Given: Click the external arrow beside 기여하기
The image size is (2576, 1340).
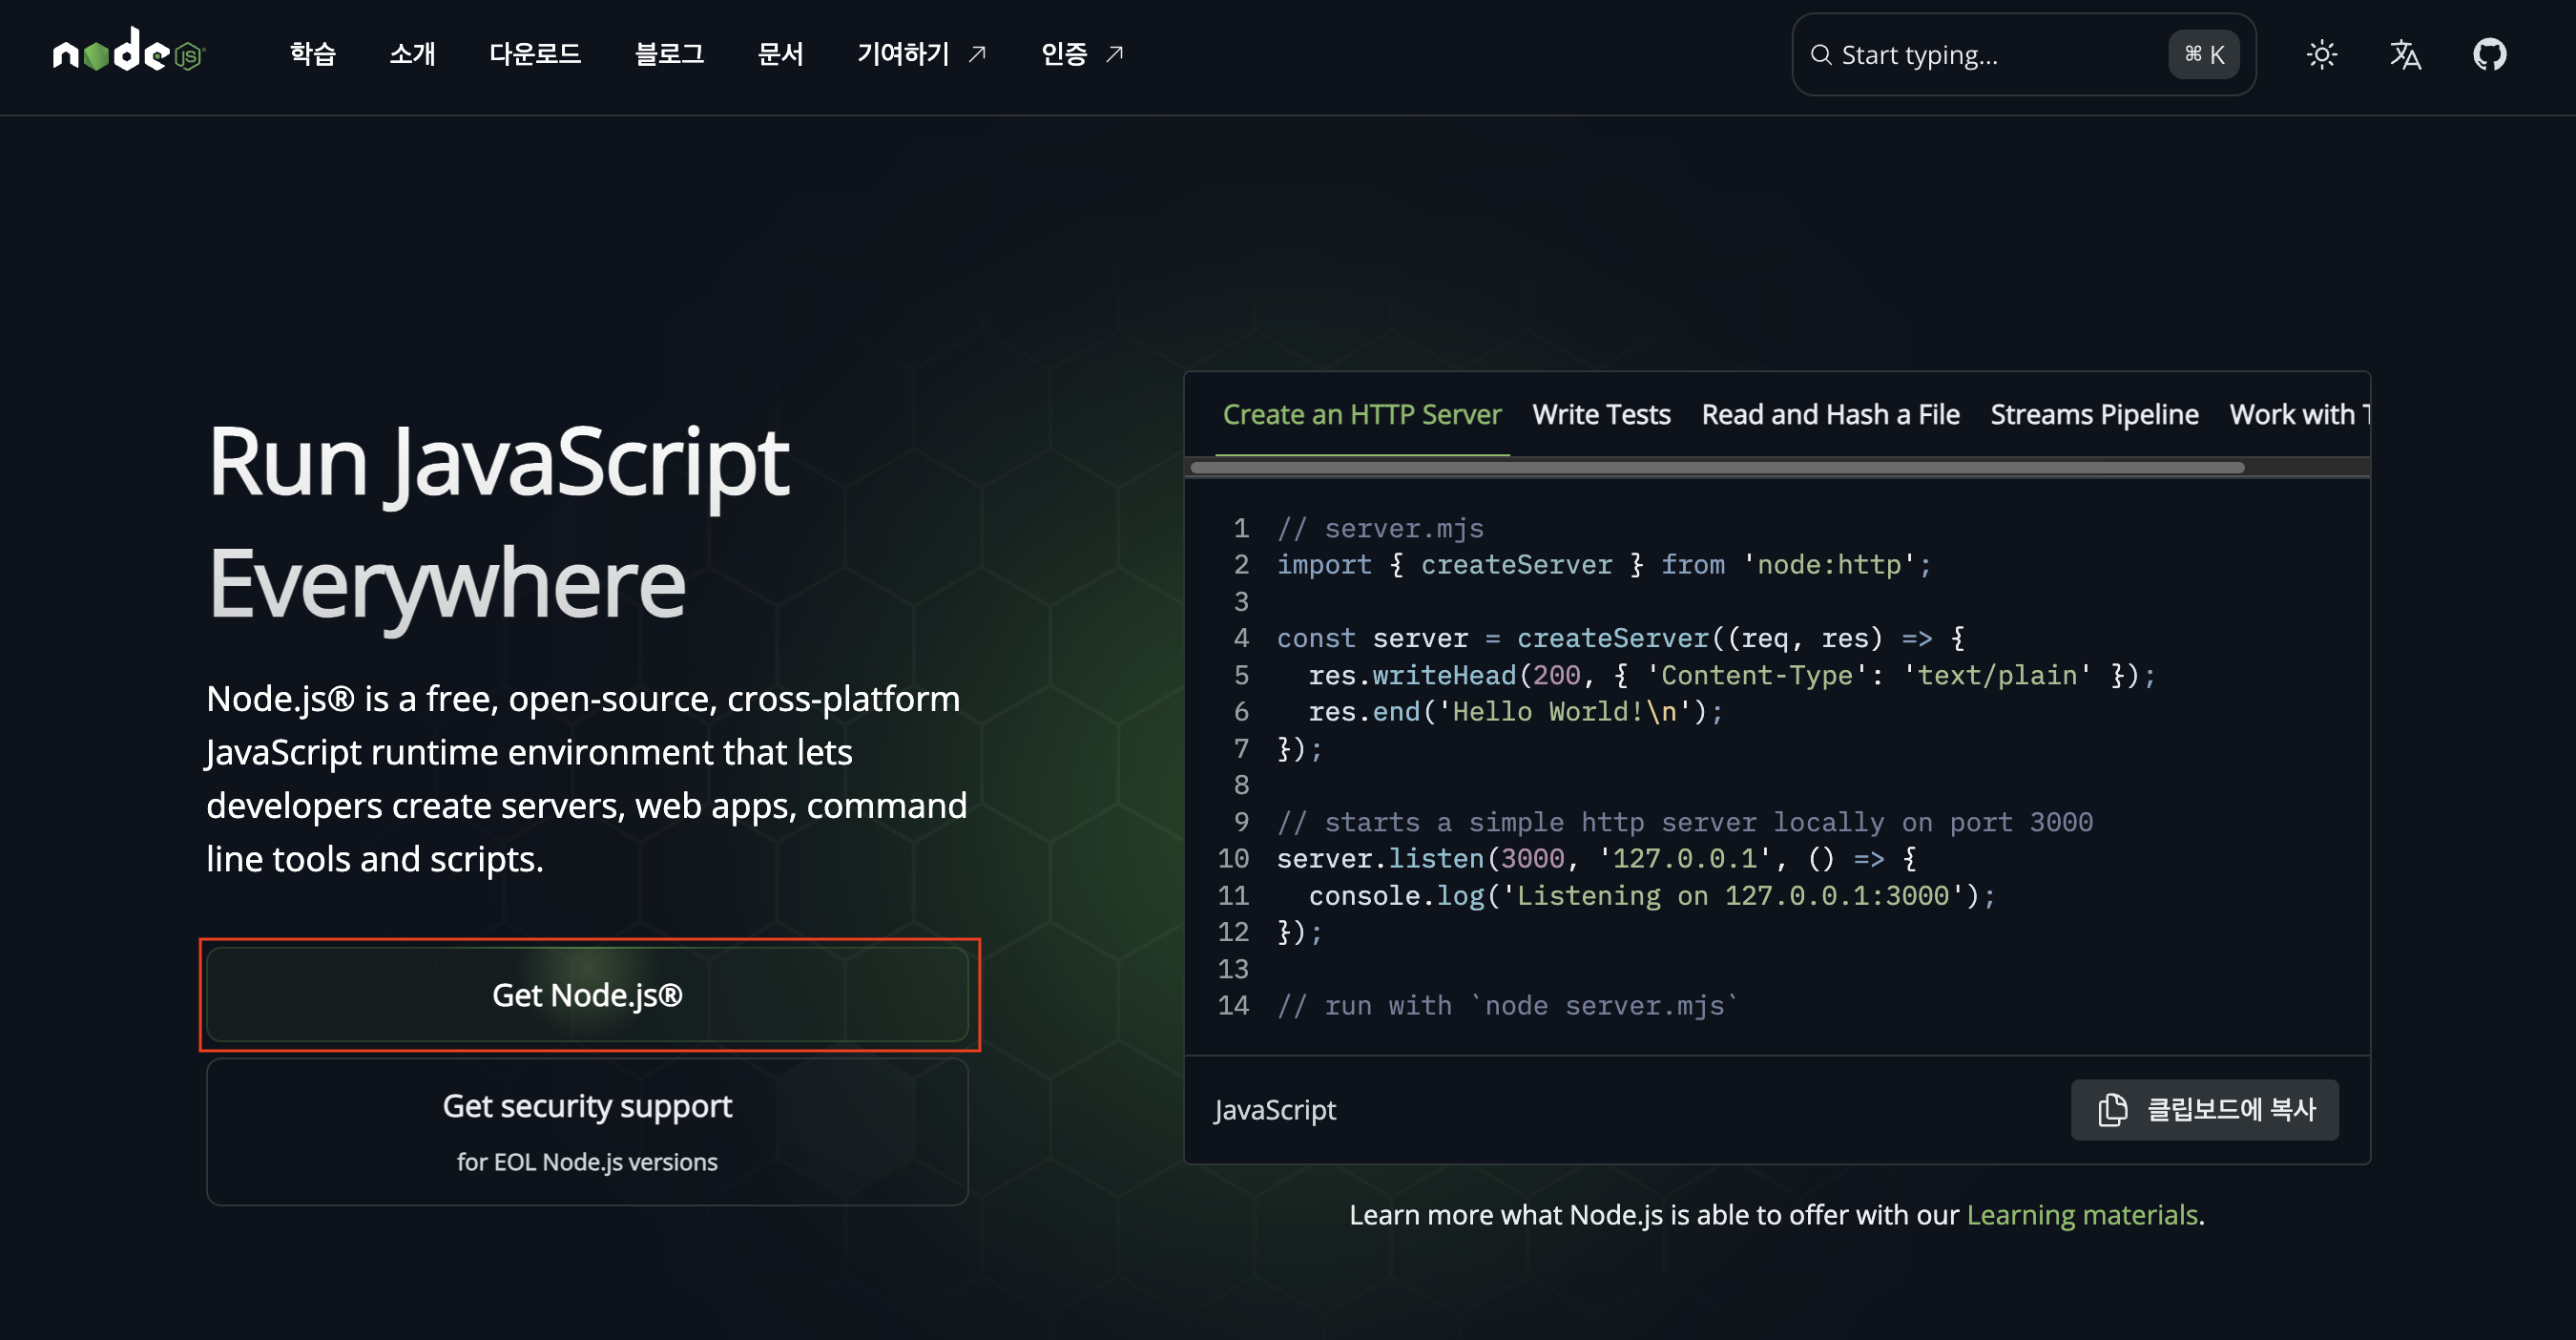Looking at the screenshot, I should click(x=977, y=54).
